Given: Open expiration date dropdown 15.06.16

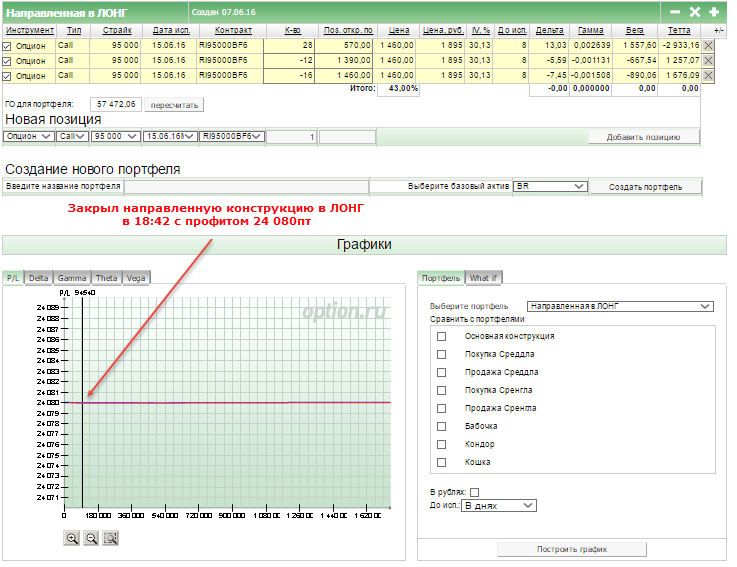Looking at the screenshot, I should (x=170, y=136).
